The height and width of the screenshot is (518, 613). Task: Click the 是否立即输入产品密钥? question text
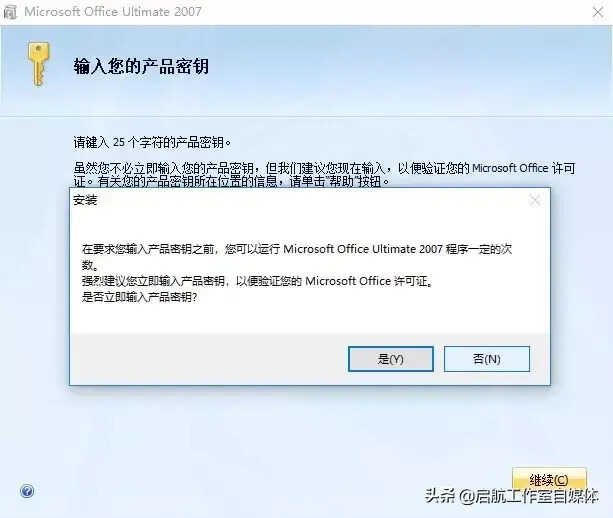[x=140, y=297]
